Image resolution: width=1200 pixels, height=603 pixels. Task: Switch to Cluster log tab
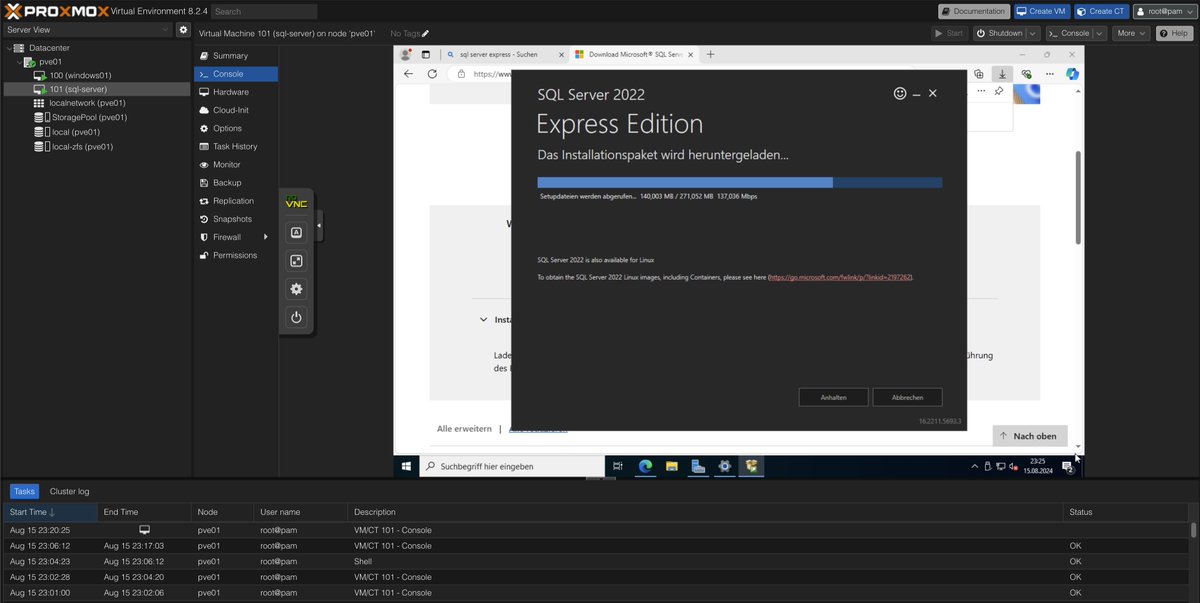[69, 491]
